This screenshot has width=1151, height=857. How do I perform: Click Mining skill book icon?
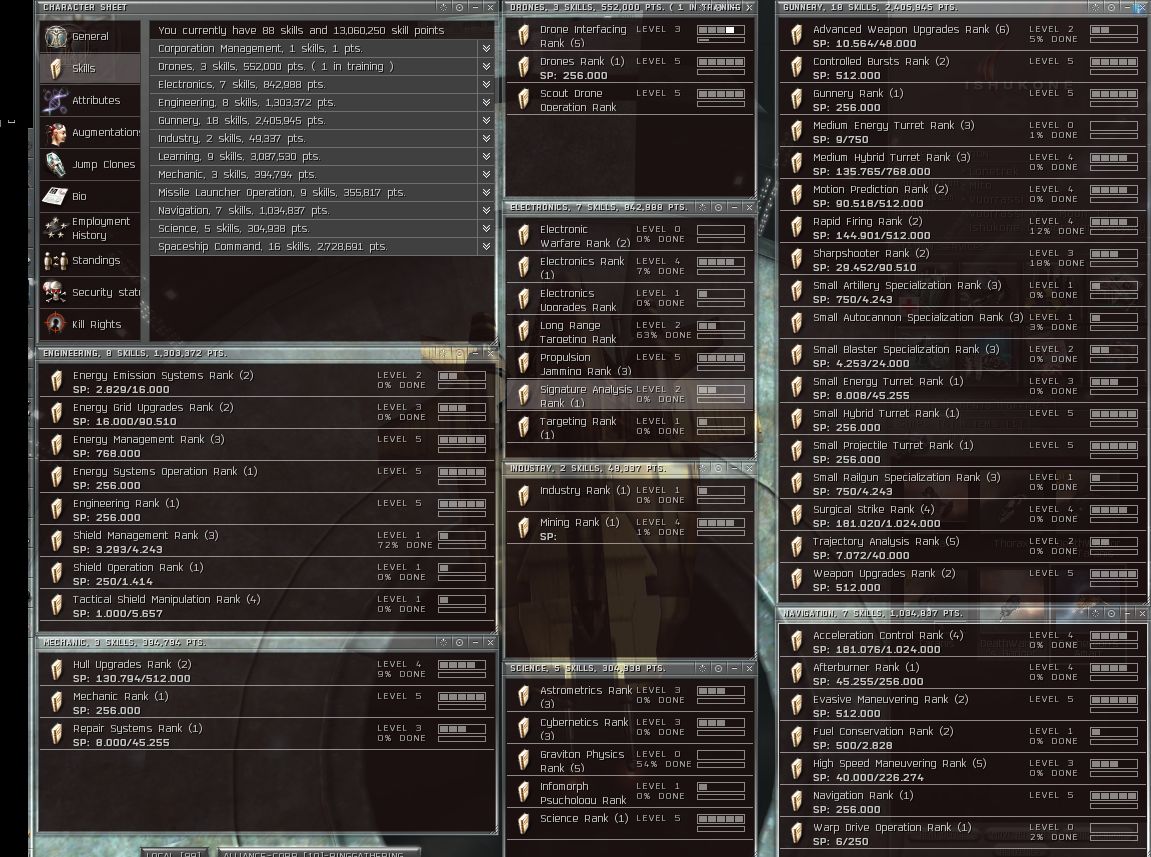[x=523, y=528]
